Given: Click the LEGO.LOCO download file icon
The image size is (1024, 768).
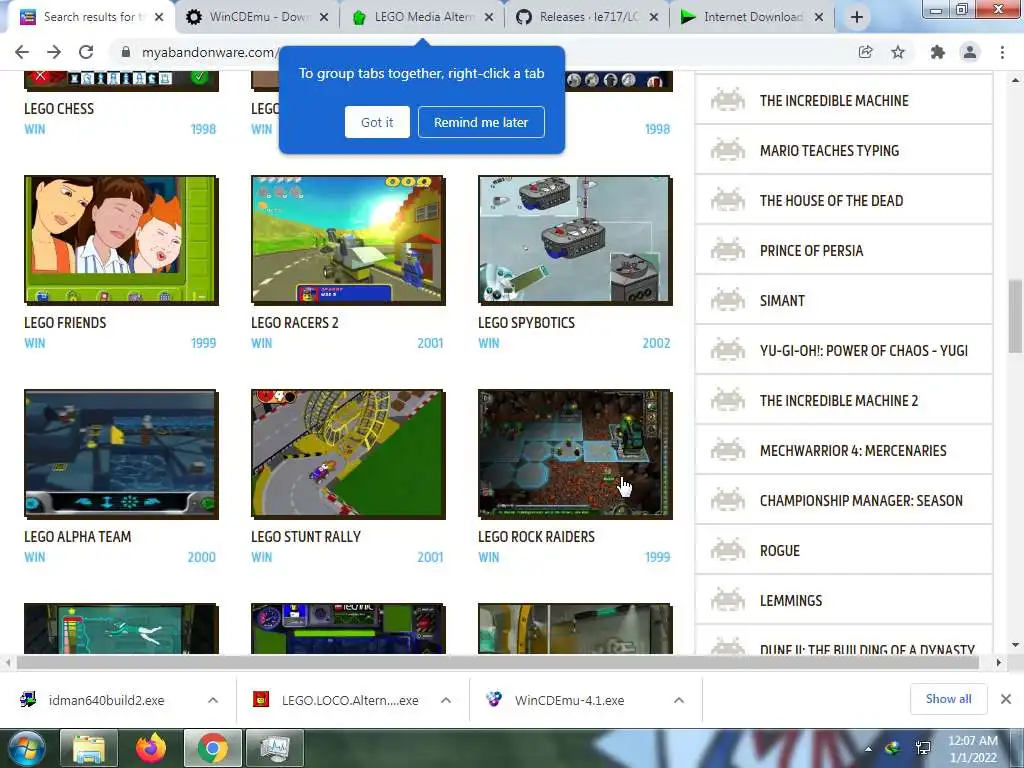Looking at the screenshot, I should point(261,699).
